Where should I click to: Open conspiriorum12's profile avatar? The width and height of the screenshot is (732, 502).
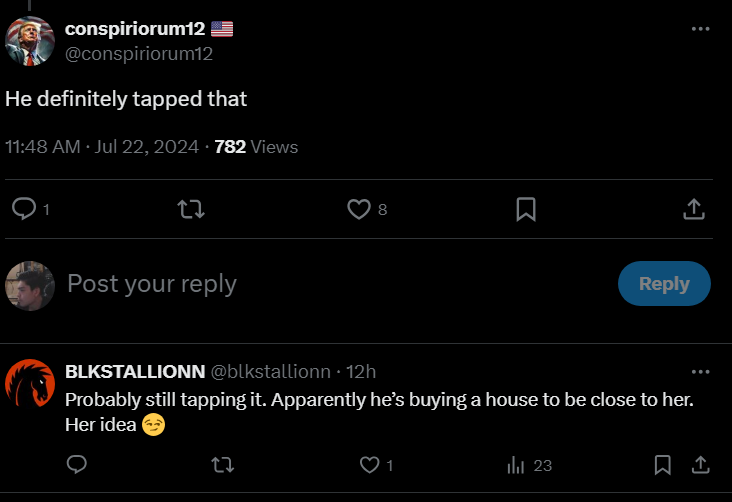30,41
